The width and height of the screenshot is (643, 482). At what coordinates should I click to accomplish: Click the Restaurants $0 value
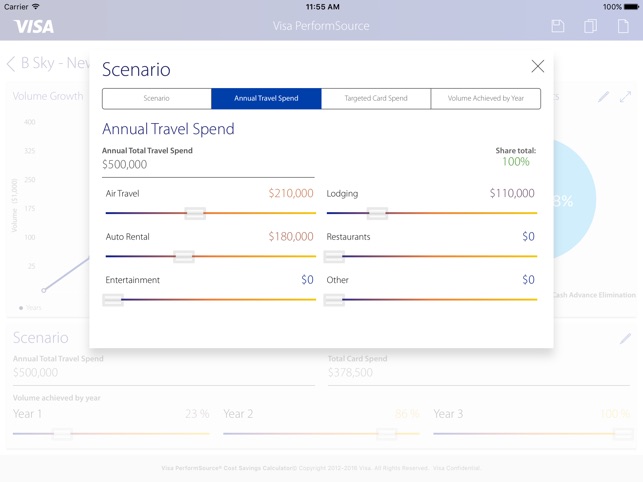pos(528,237)
